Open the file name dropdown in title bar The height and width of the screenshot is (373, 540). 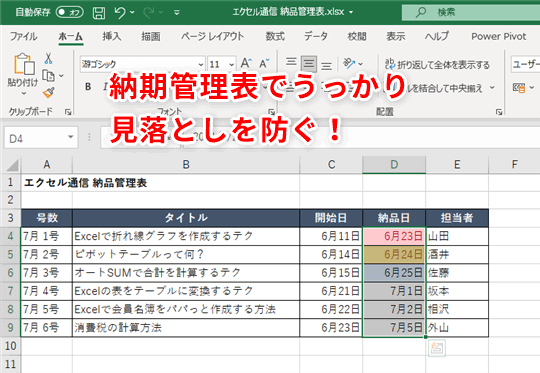pos(351,12)
